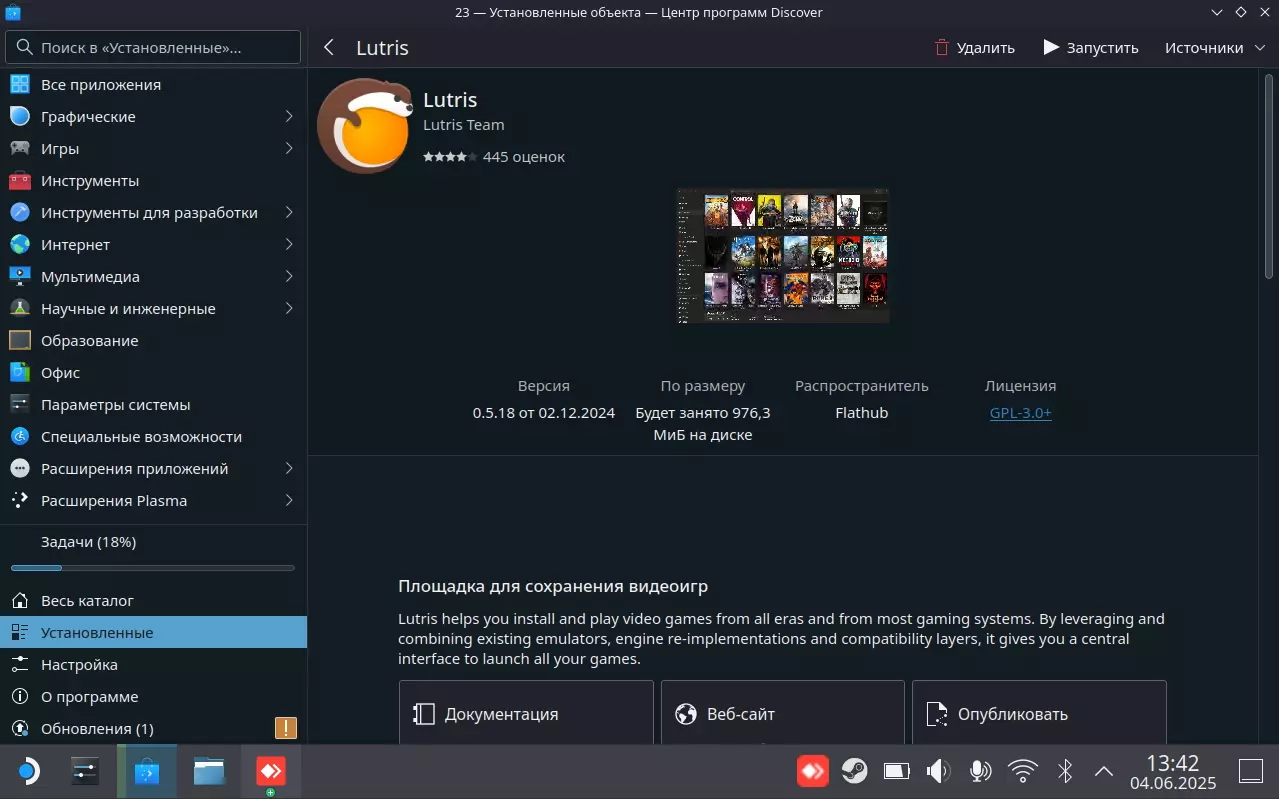Click the Discover taskbar icon
Image resolution: width=1279 pixels, height=799 pixels.
tap(147, 771)
